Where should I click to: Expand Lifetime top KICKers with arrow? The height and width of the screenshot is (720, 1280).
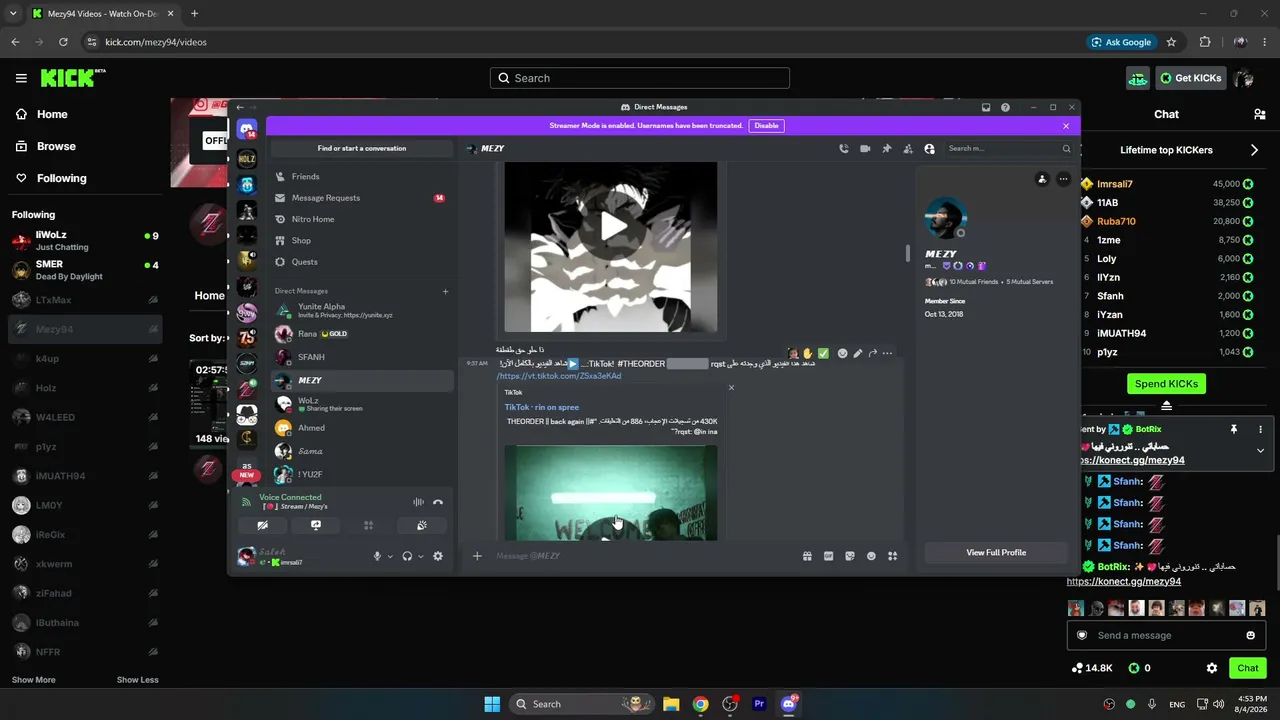tap(1254, 150)
